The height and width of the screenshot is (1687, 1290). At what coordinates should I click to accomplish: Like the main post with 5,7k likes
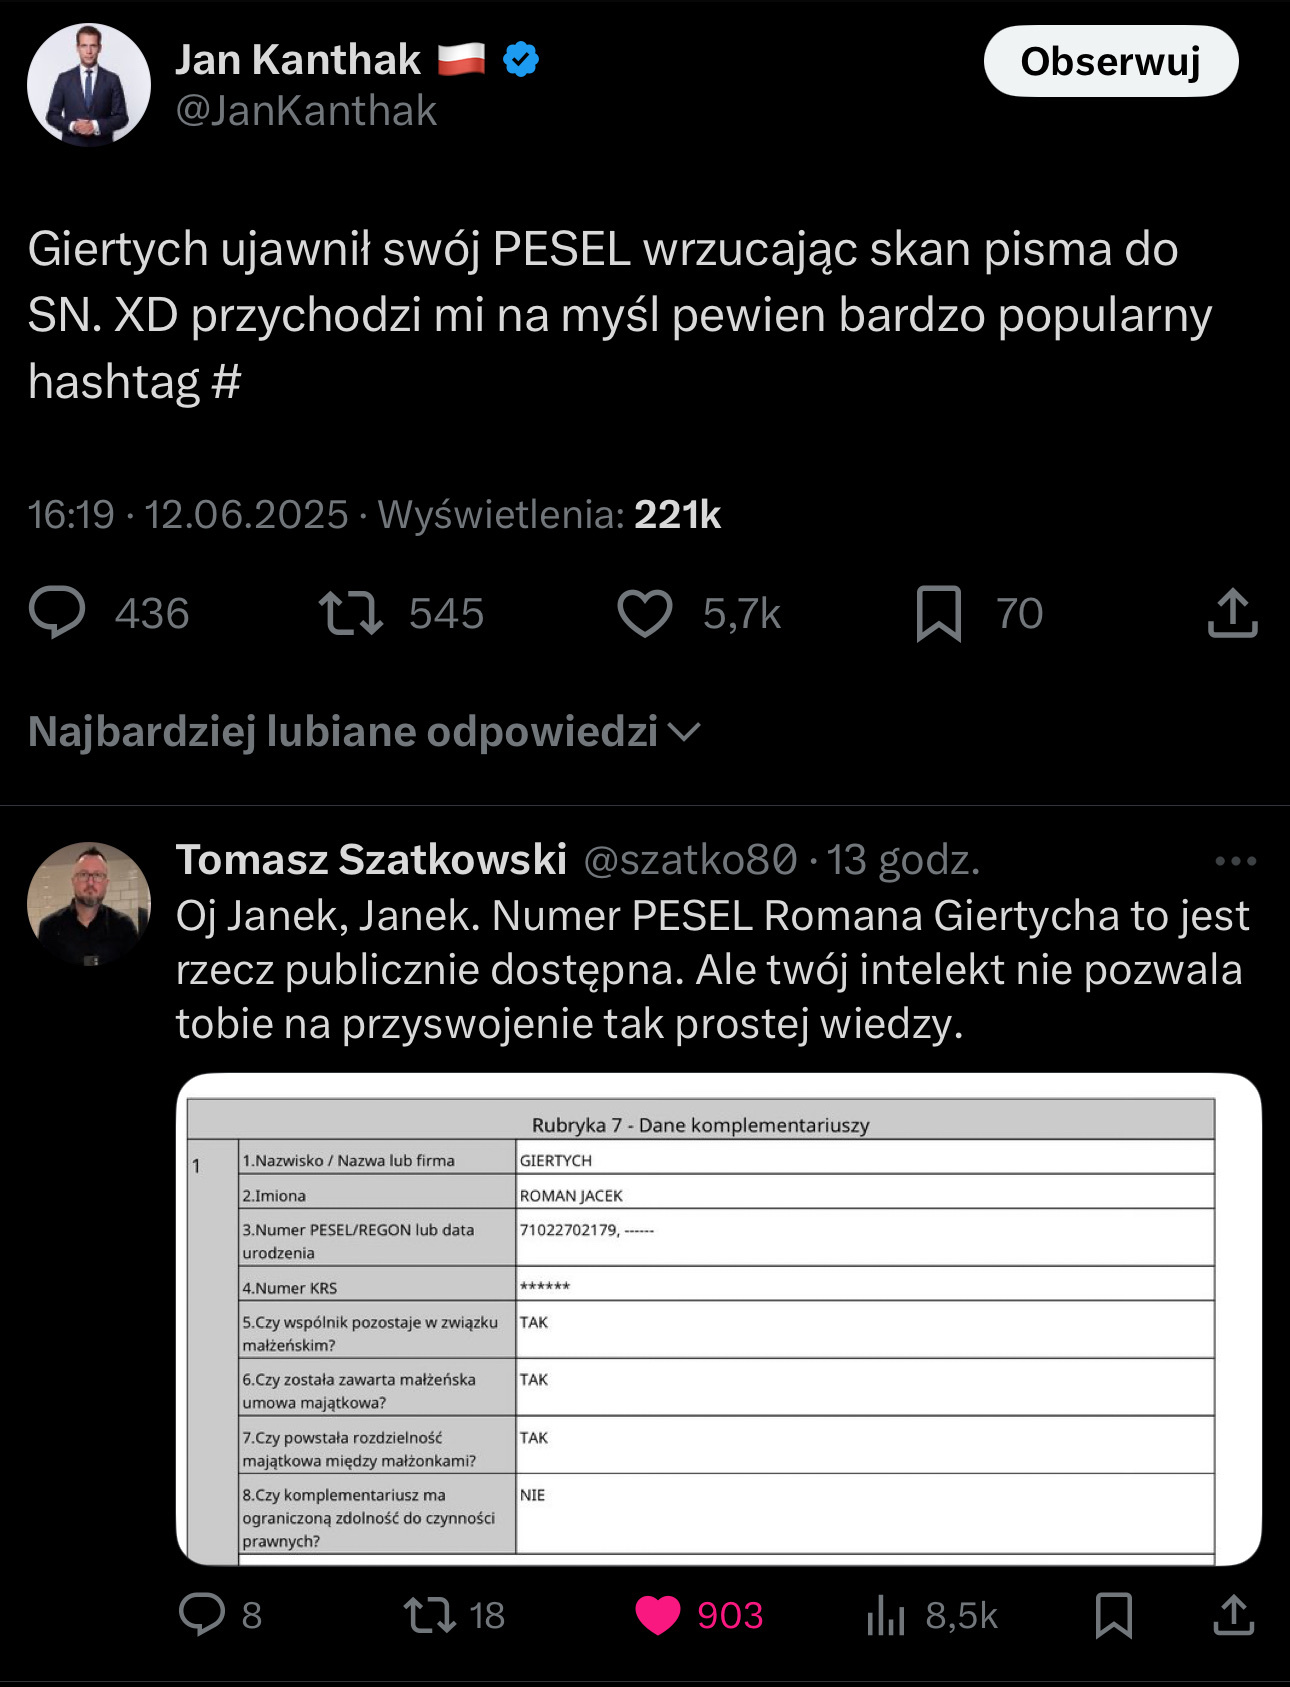tap(645, 613)
